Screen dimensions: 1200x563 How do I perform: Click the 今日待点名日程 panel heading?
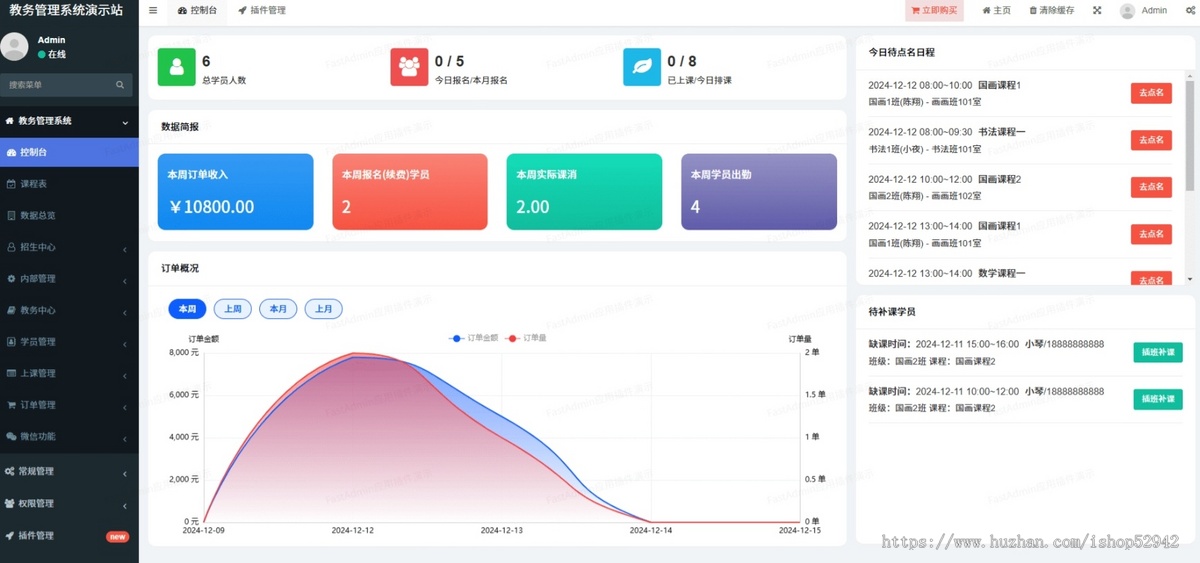click(902, 52)
